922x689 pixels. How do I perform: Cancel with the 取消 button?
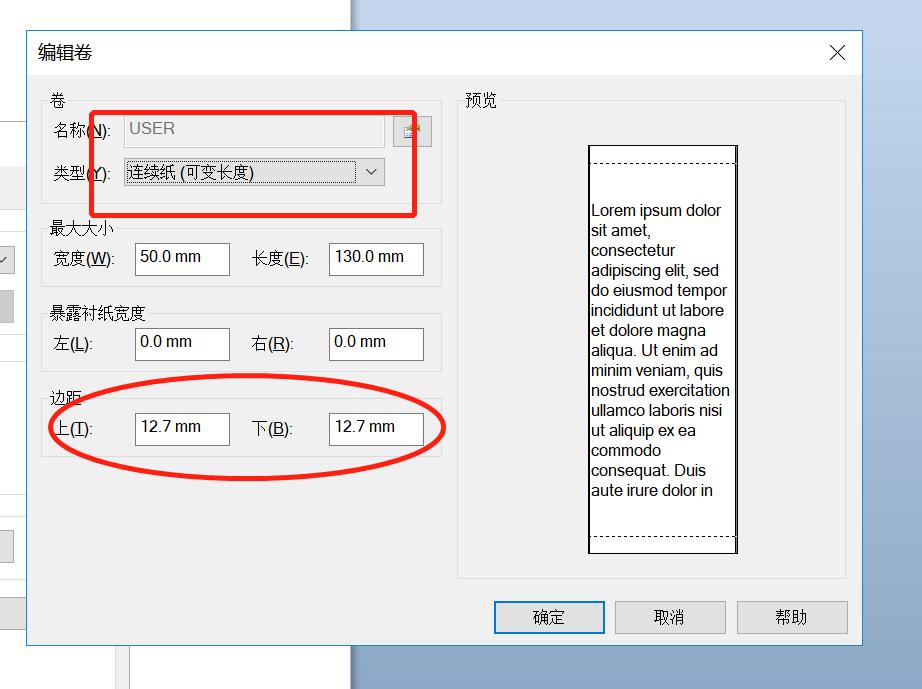(x=670, y=617)
